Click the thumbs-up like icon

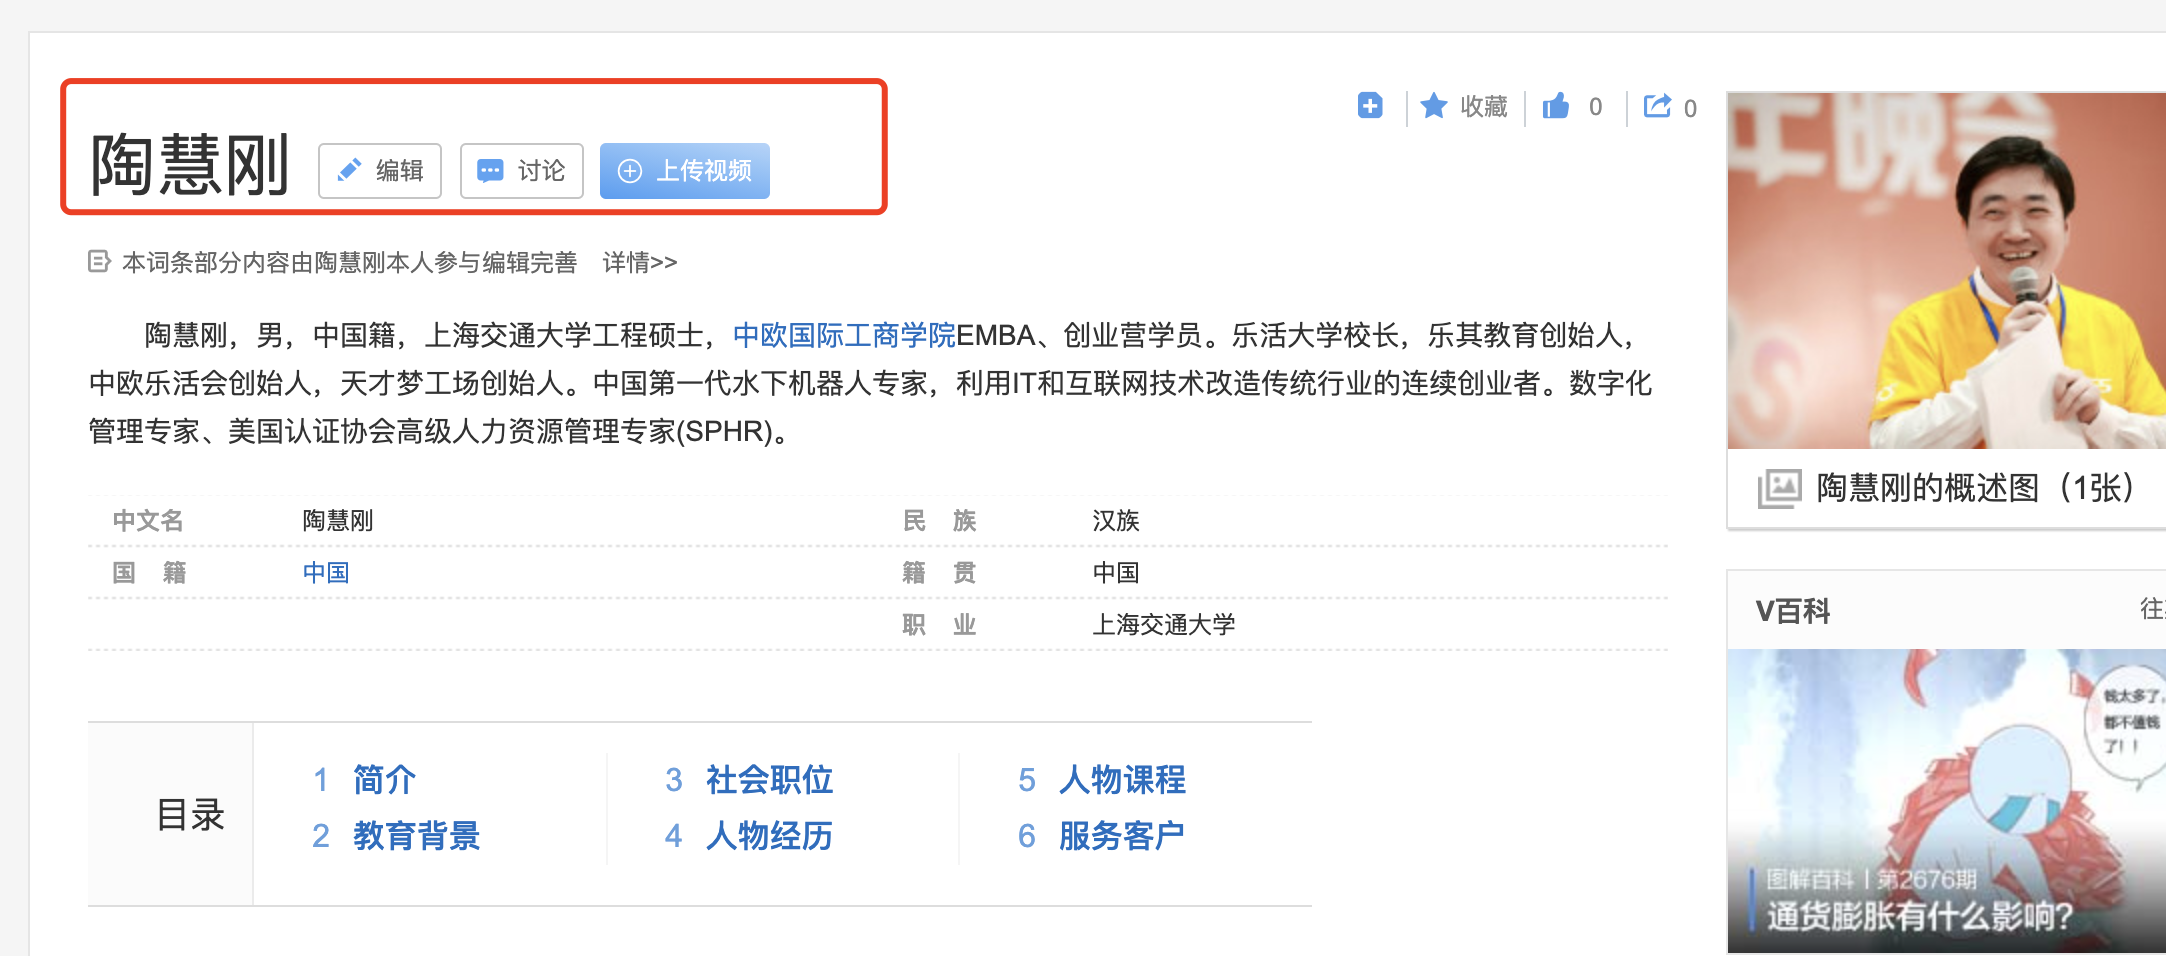1556,105
